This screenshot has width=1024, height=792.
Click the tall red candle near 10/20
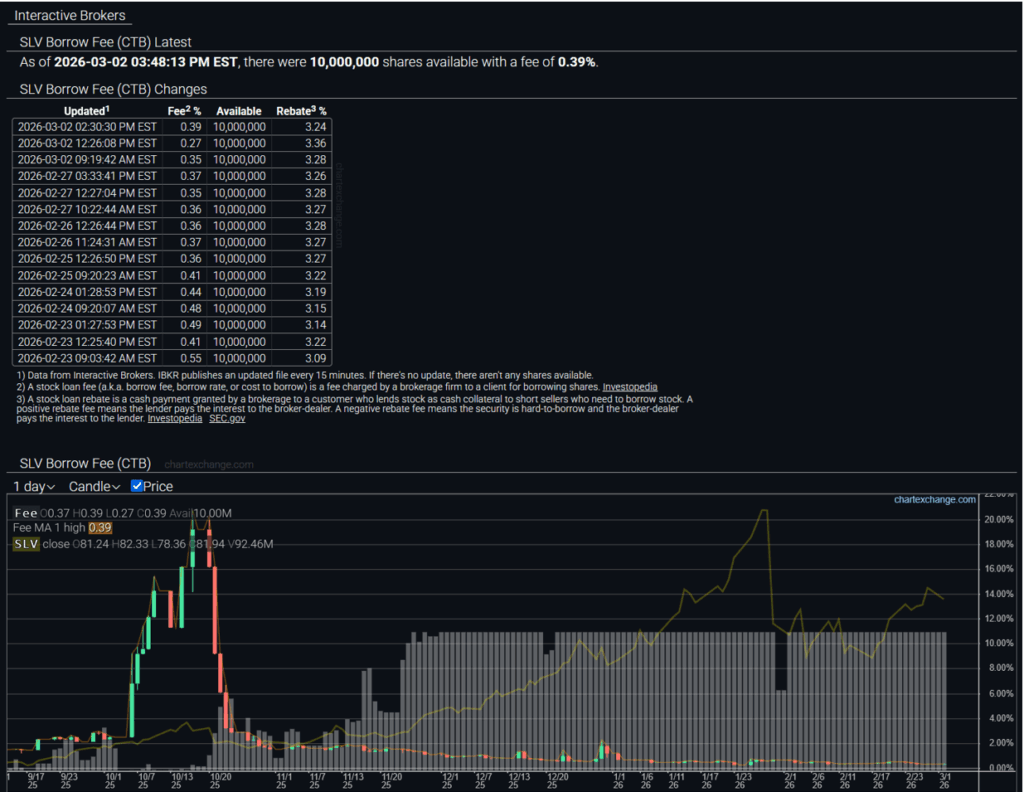coord(216,620)
